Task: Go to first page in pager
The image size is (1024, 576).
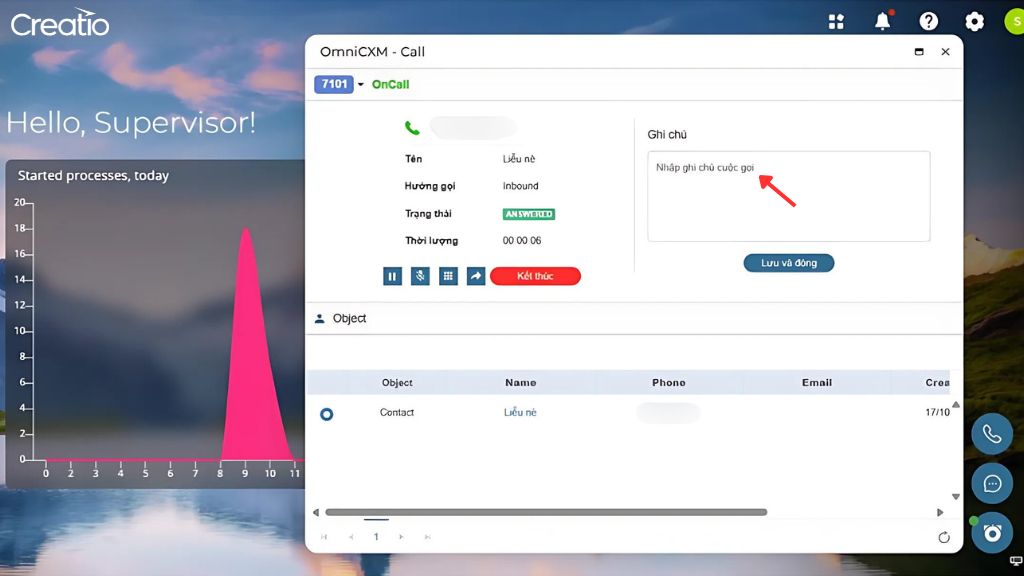Action: [x=324, y=537]
